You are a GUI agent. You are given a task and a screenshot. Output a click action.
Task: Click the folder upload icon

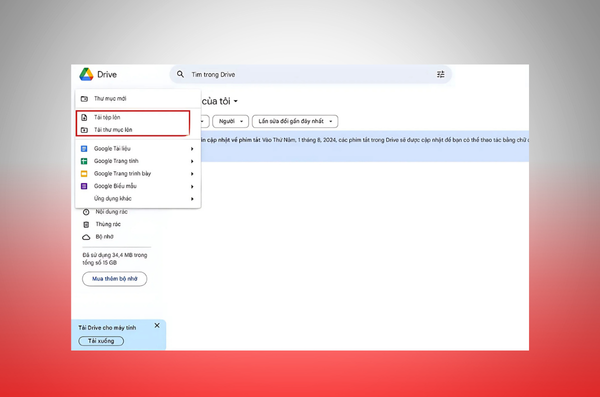click(84, 130)
